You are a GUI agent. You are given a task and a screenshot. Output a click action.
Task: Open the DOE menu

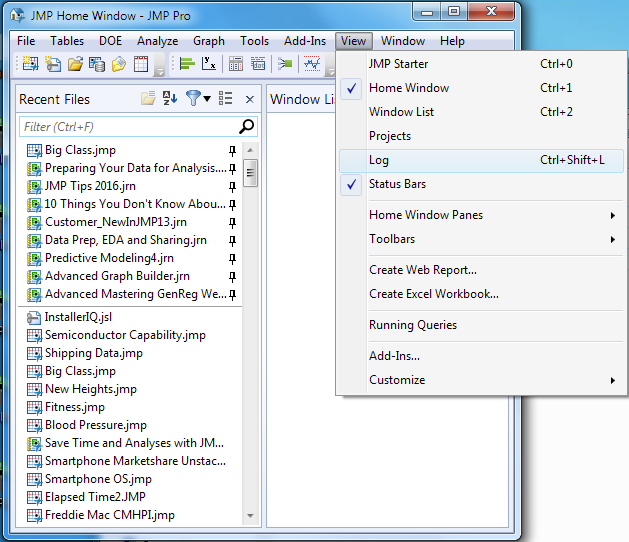[110, 41]
